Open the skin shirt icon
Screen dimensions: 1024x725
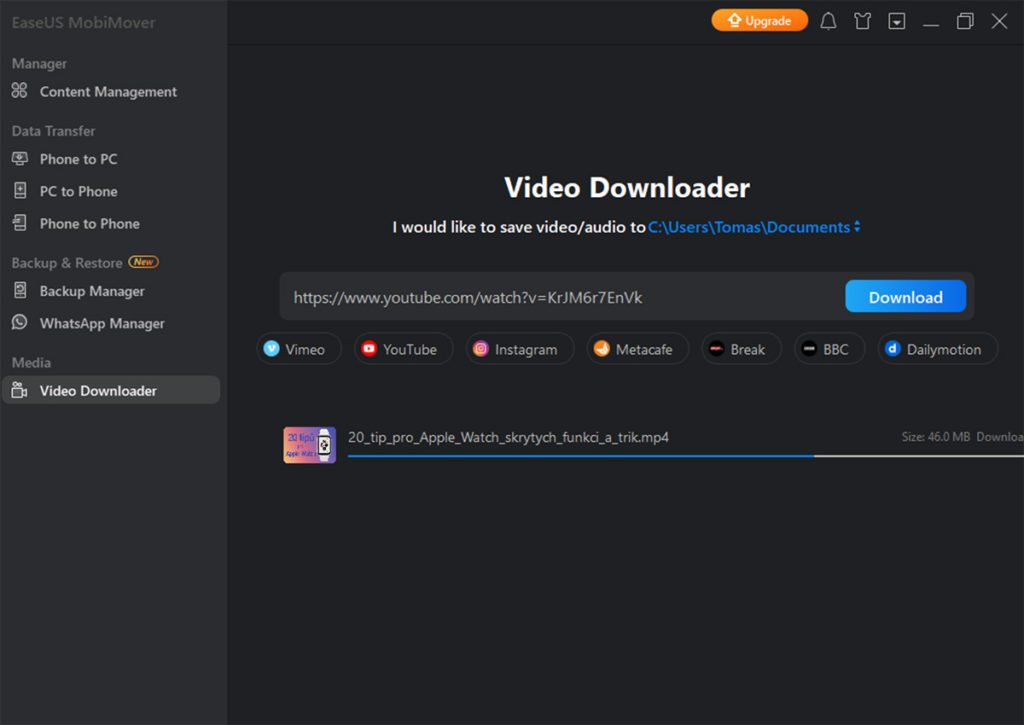(x=862, y=21)
